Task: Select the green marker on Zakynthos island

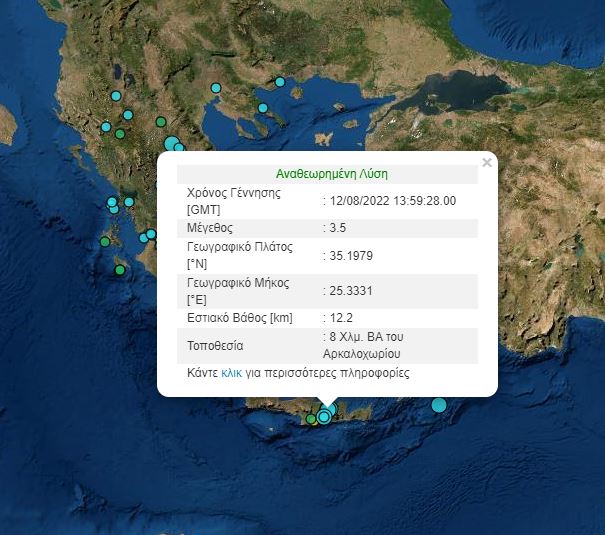Action: coord(120,270)
